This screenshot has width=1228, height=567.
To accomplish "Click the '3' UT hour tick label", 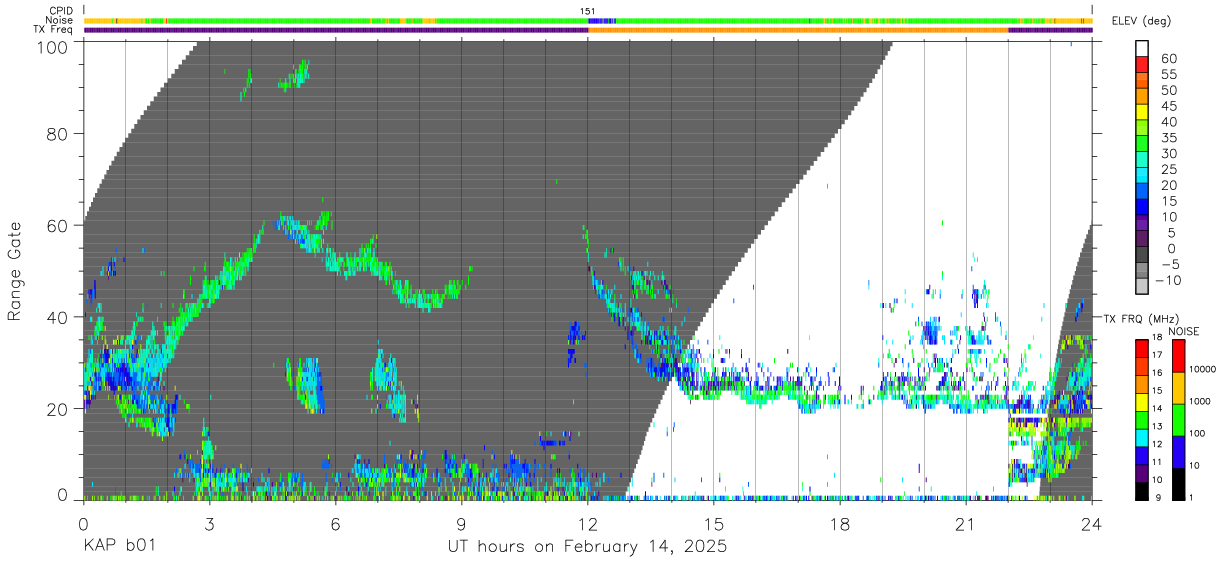I will click(x=209, y=524).
